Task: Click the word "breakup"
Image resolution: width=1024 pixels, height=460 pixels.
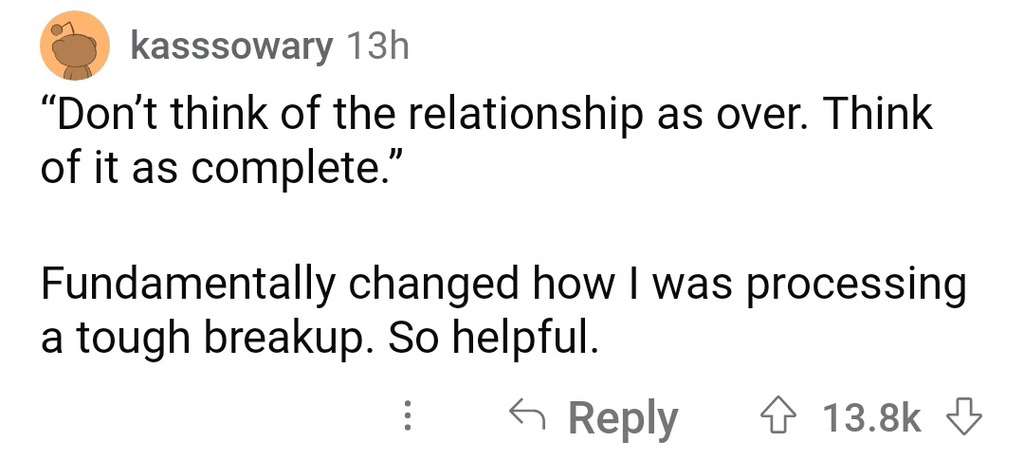Action: pos(274,340)
